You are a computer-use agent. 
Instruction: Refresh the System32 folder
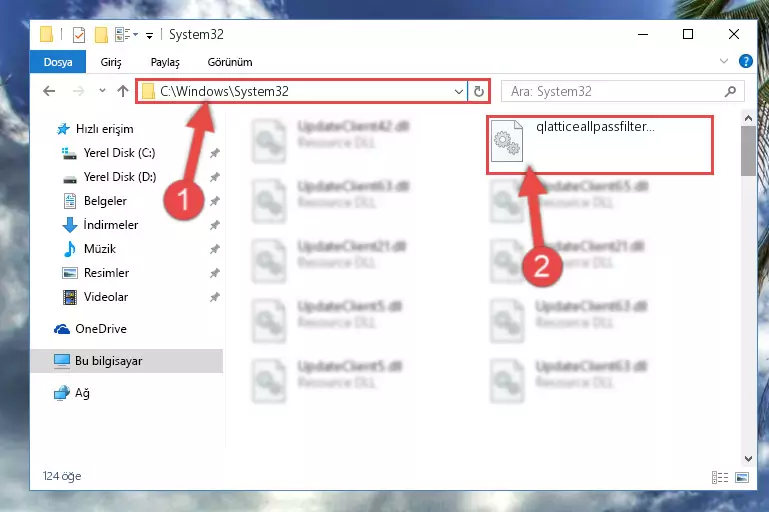tap(479, 91)
